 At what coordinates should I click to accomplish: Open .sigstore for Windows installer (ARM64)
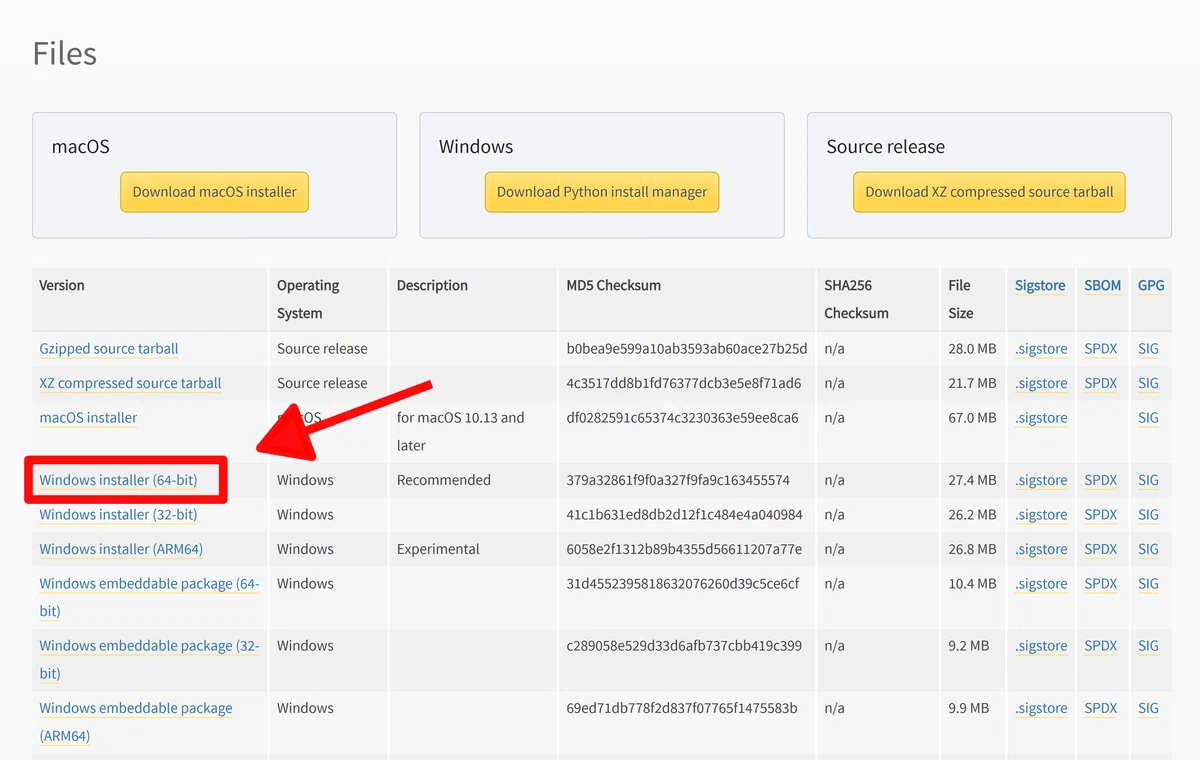(1041, 549)
